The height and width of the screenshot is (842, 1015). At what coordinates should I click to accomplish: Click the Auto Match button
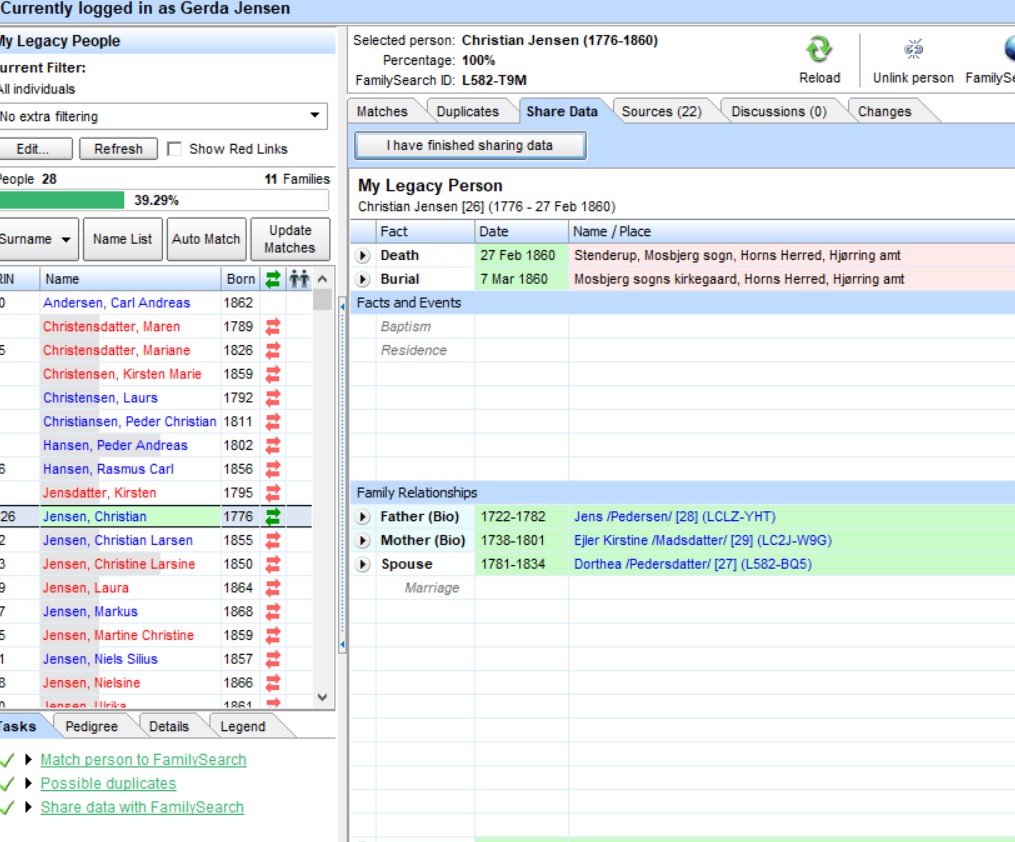click(x=206, y=239)
